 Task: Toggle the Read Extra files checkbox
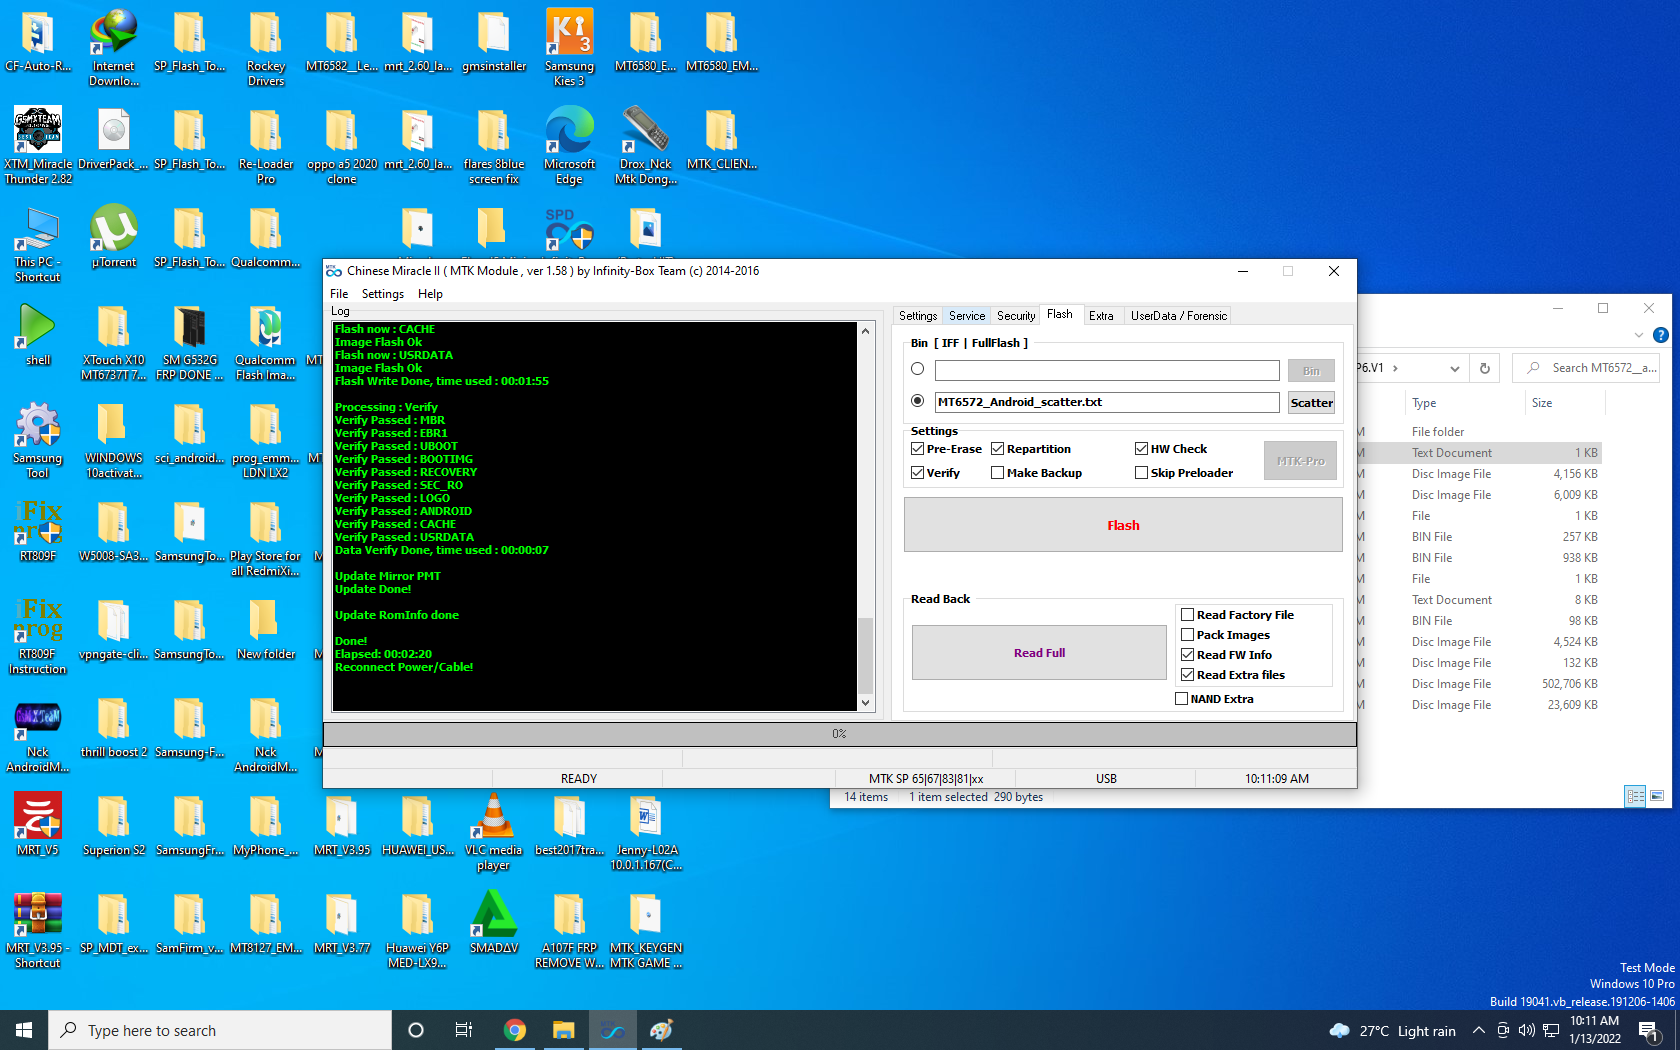pyautogui.click(x=1188, y=675)
